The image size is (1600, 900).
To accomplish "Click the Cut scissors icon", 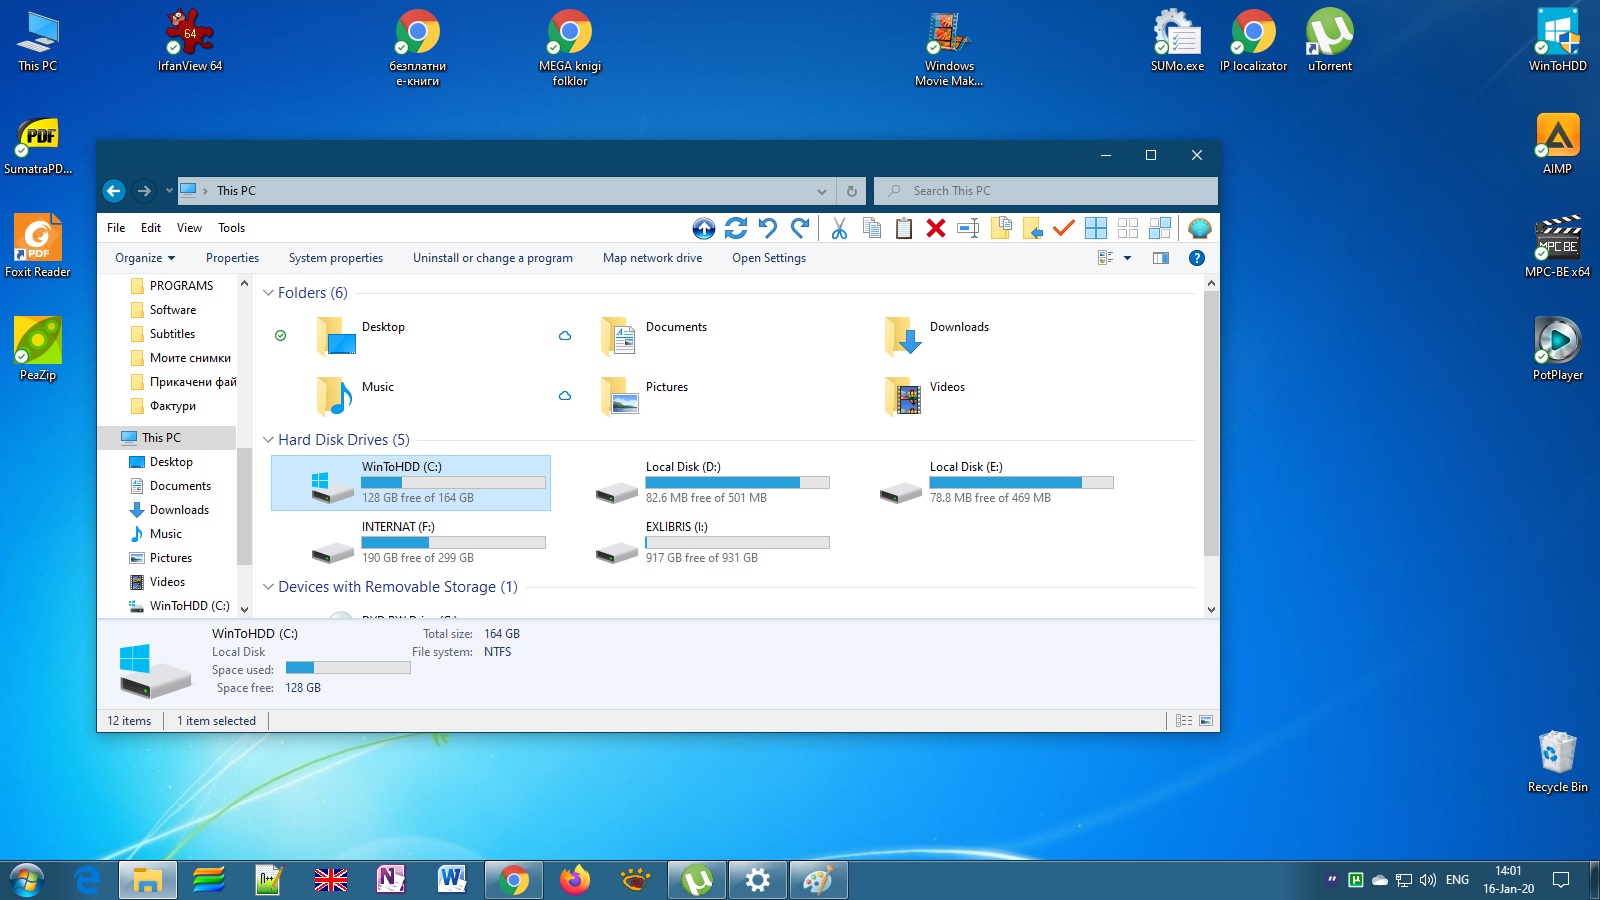I will point(839,228).
